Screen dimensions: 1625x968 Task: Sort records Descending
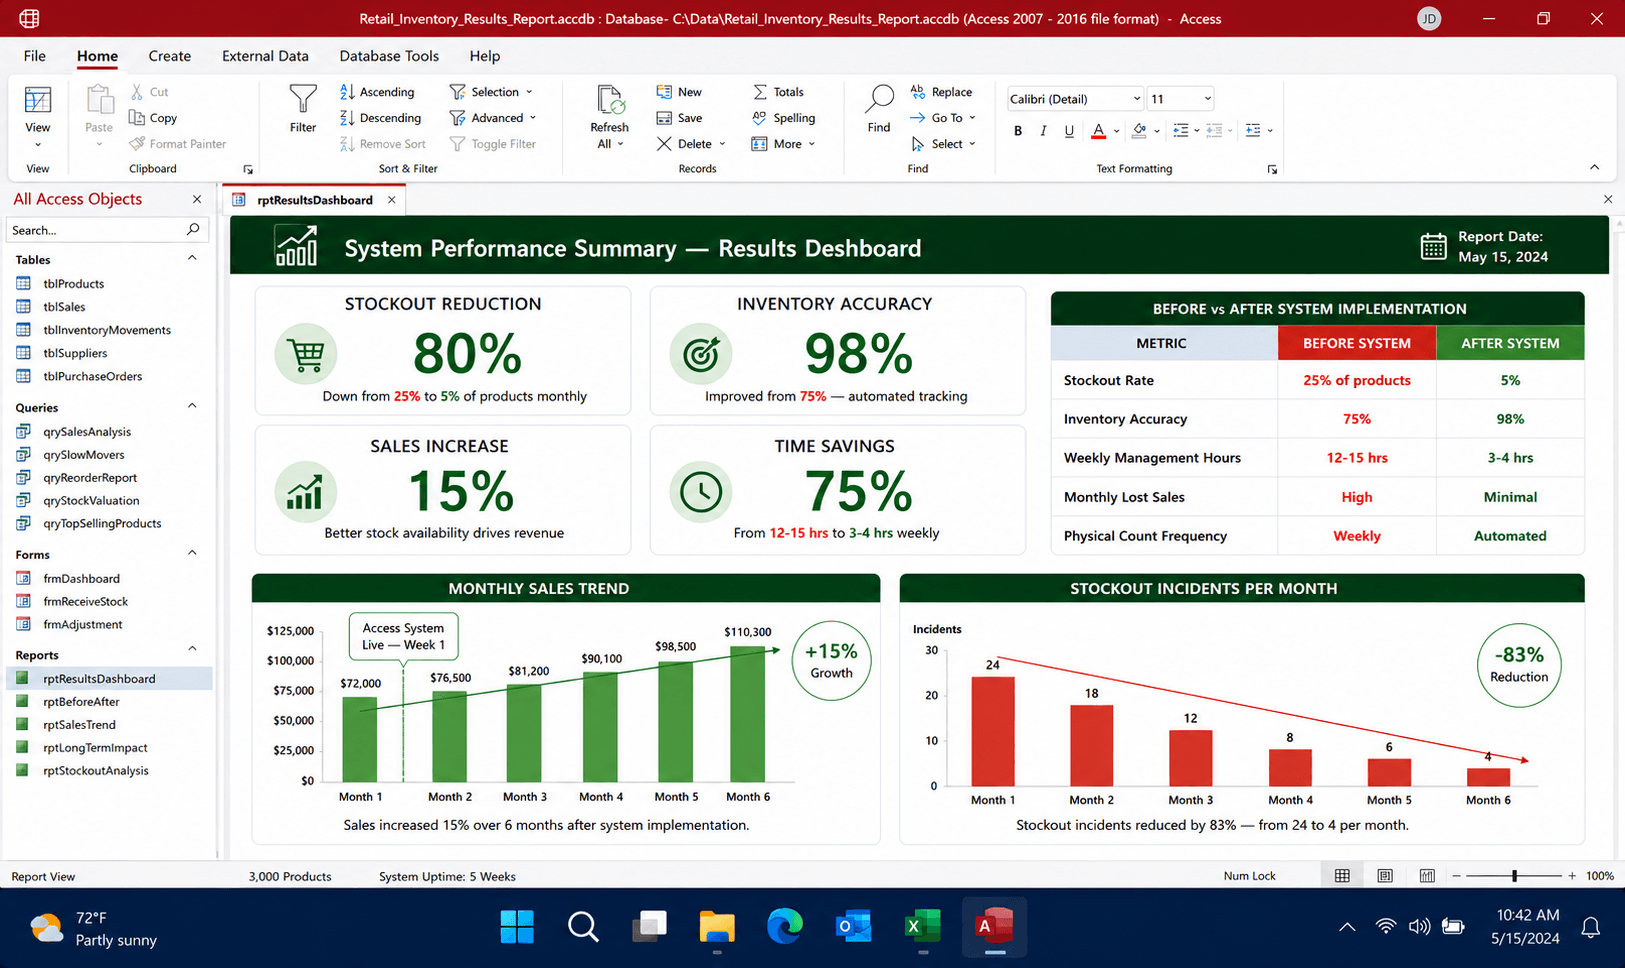(381, 118)
